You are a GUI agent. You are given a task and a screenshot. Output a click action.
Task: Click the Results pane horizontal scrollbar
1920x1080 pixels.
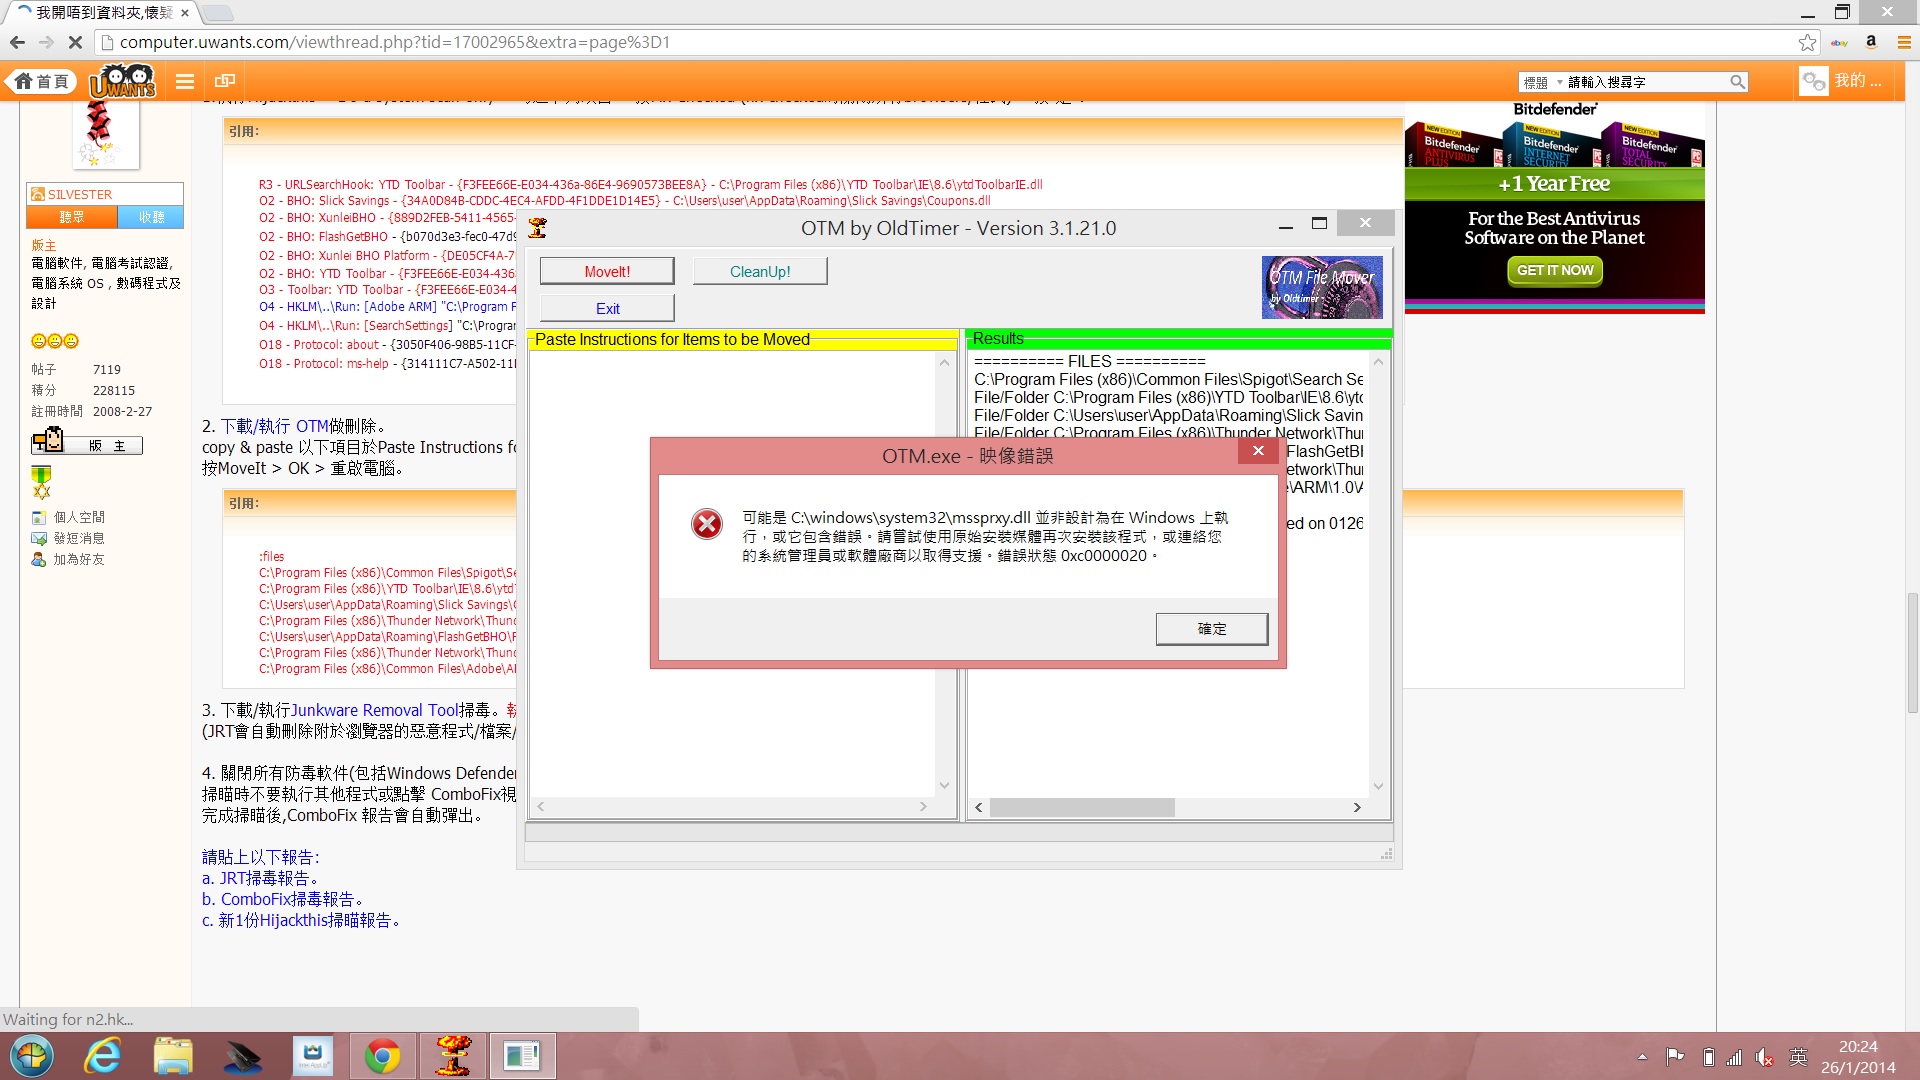click(x=1167, y=807)
